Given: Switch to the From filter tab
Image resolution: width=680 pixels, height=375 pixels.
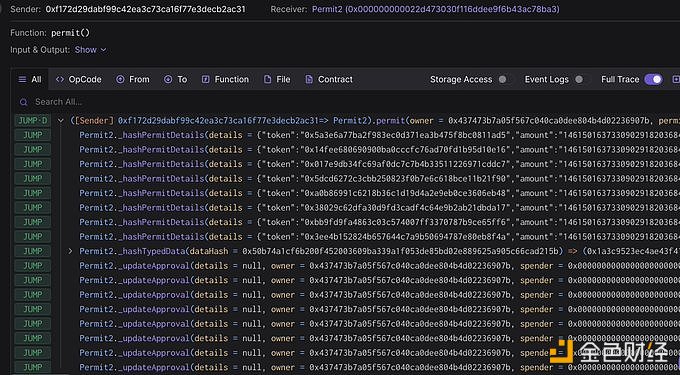Looking at the screenshot, I should 133,79.
